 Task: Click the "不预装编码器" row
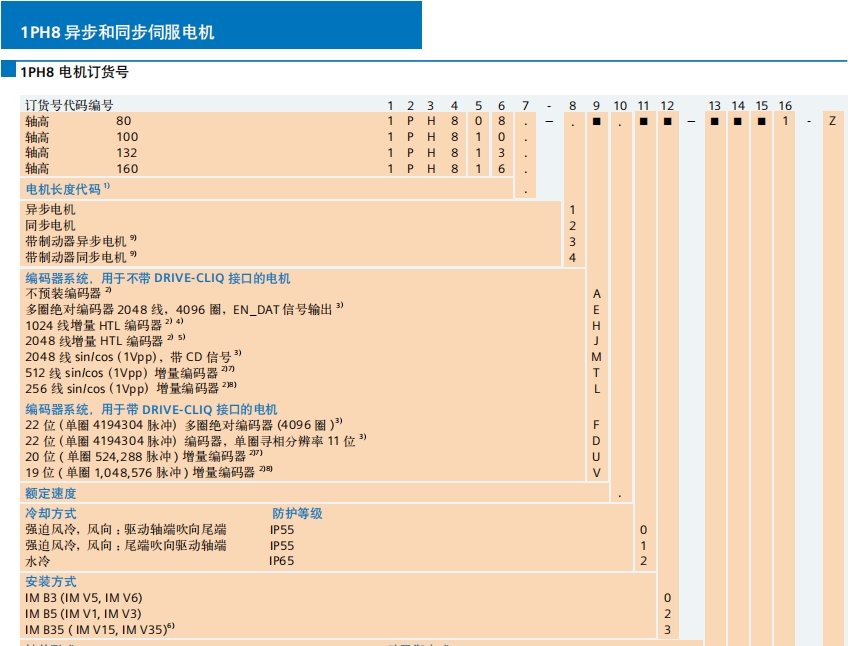click(x=68, y=294)
